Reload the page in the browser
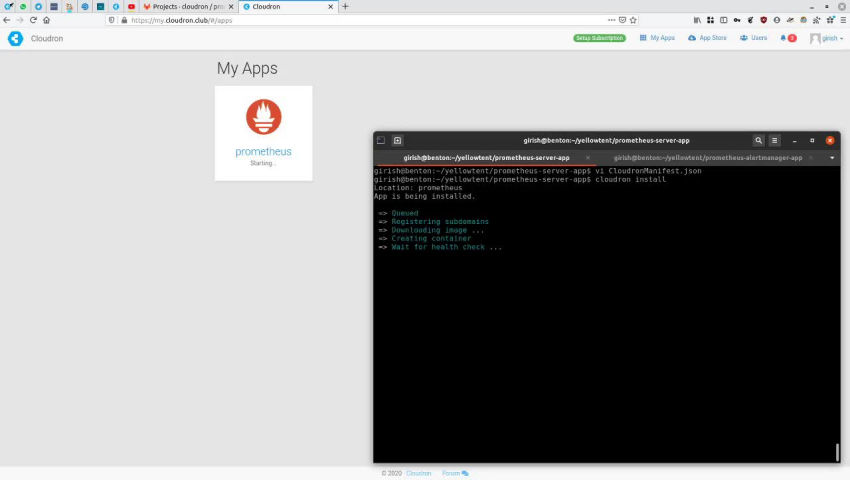The height and width of the screenshot is (480, 850). pyautogui.click(x=33, y=20)
